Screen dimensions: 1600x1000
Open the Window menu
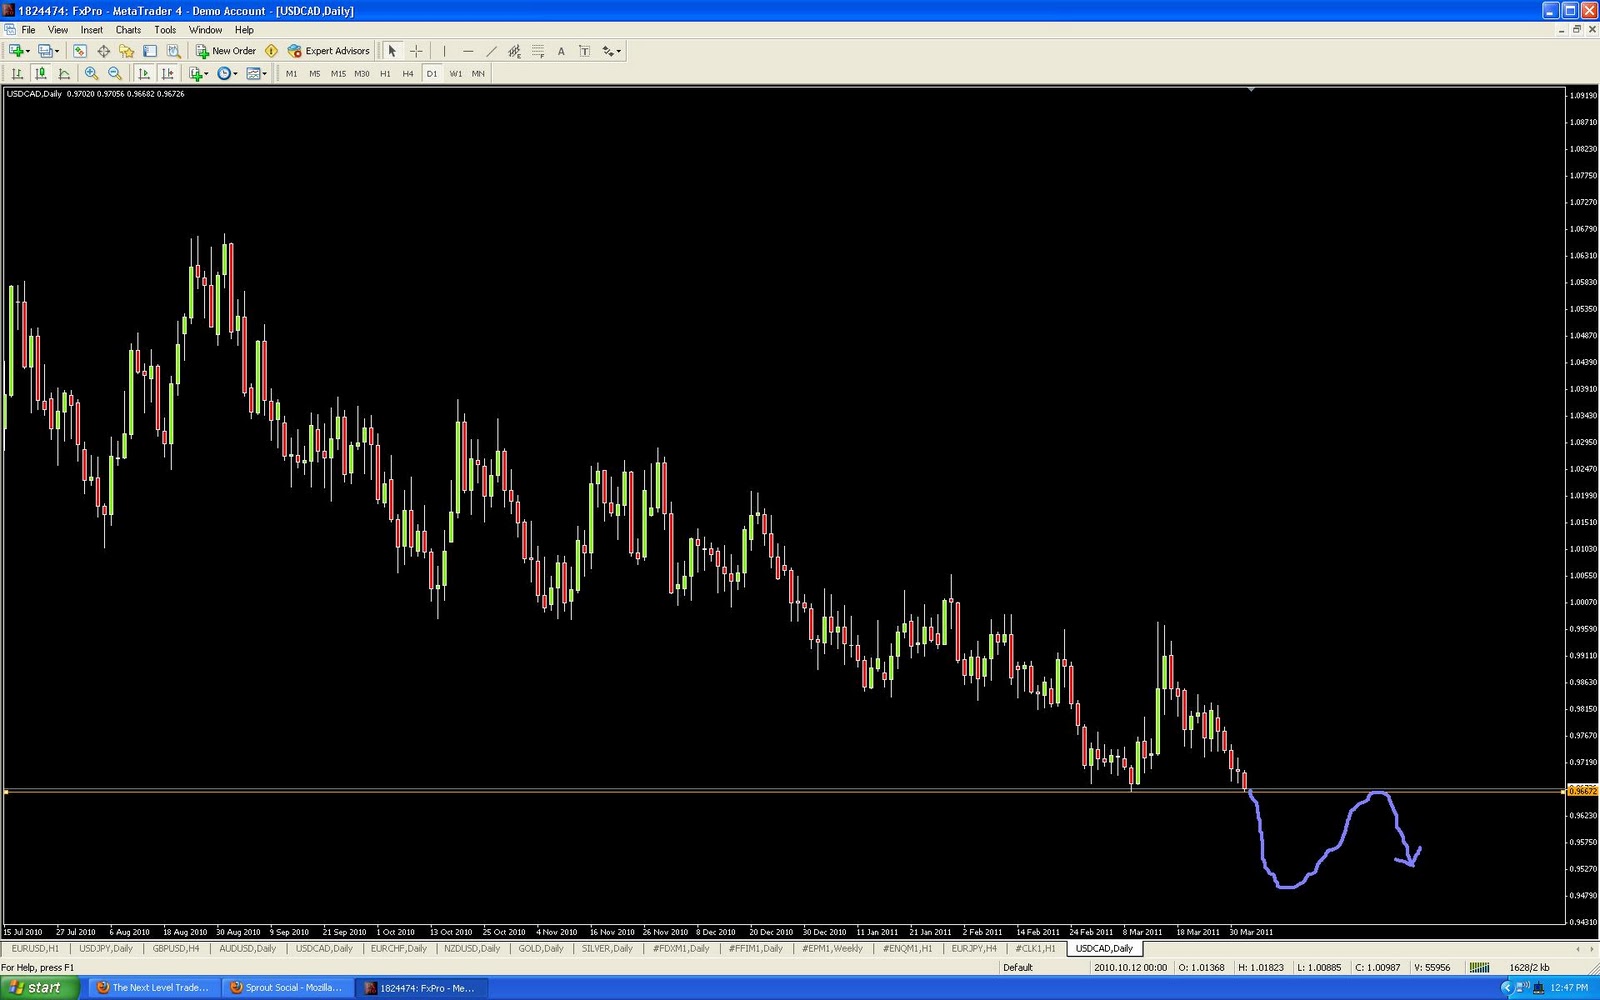206,30
